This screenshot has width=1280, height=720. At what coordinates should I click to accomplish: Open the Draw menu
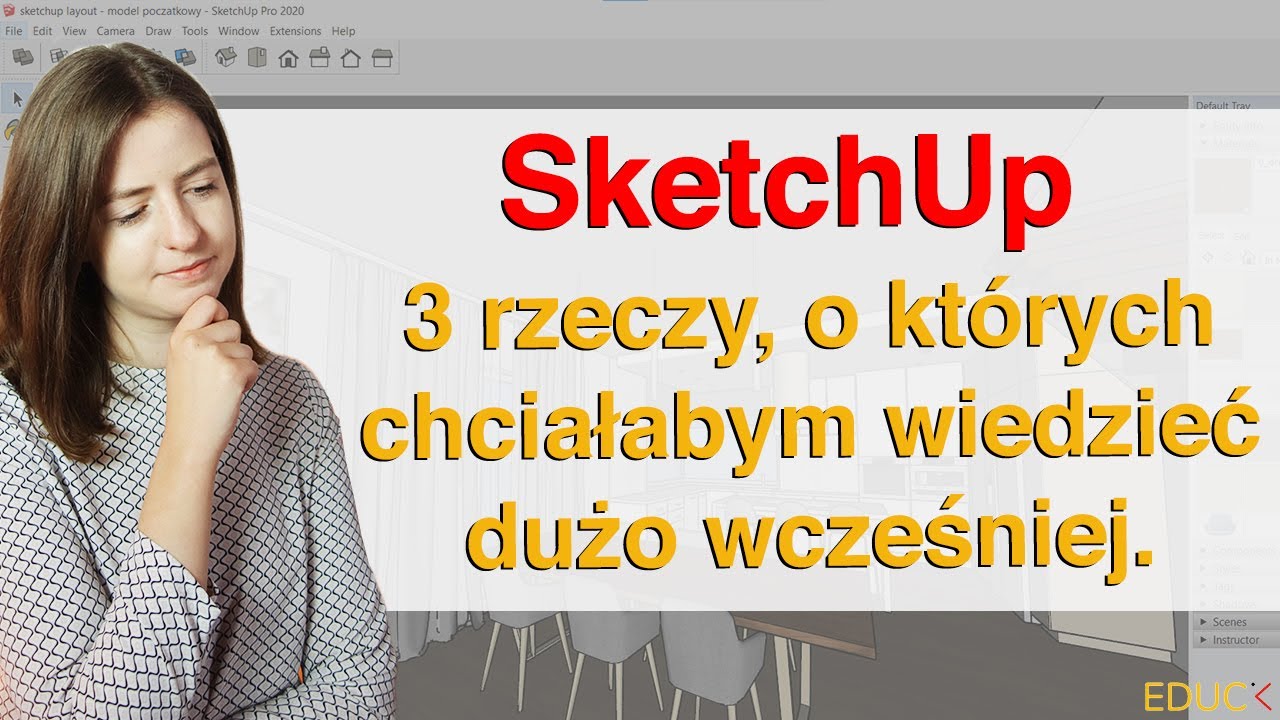[x=158, y=31]
